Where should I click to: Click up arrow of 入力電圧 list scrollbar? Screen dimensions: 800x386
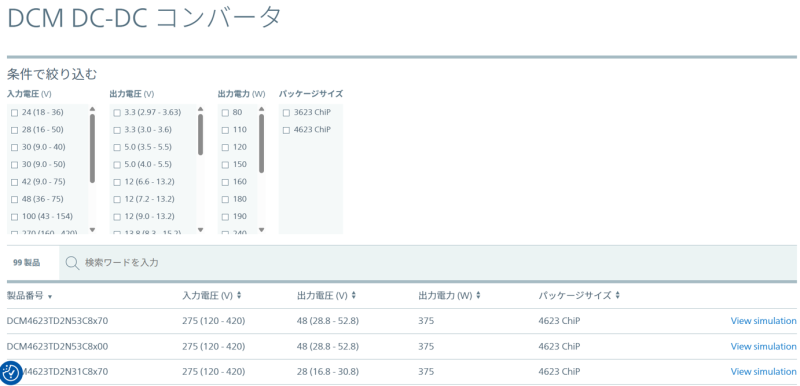pos(92,109)
